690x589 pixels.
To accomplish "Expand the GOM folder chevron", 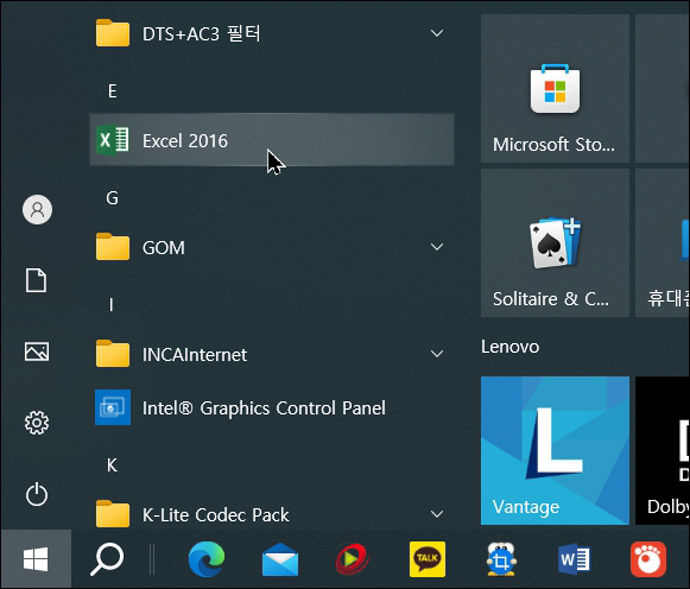I will click(437, 247).
